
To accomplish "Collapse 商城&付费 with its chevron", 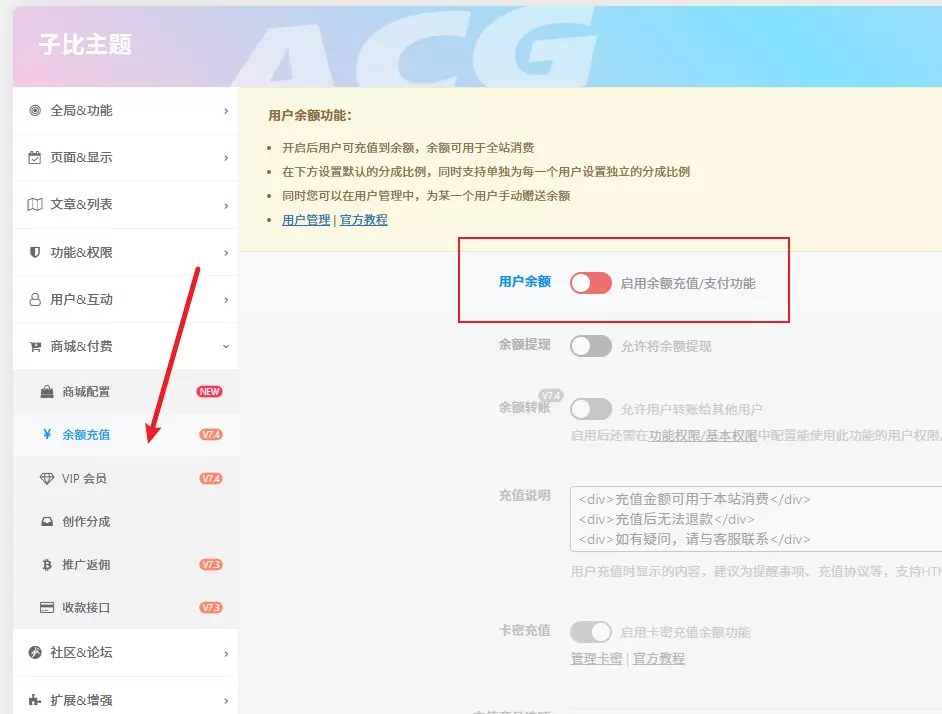I will click(x=226, y=346).
